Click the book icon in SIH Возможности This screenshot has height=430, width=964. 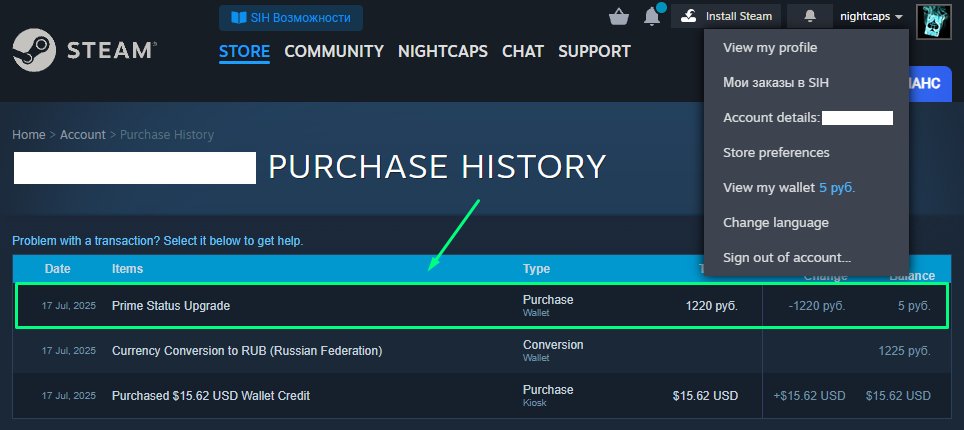coord(239,18)
